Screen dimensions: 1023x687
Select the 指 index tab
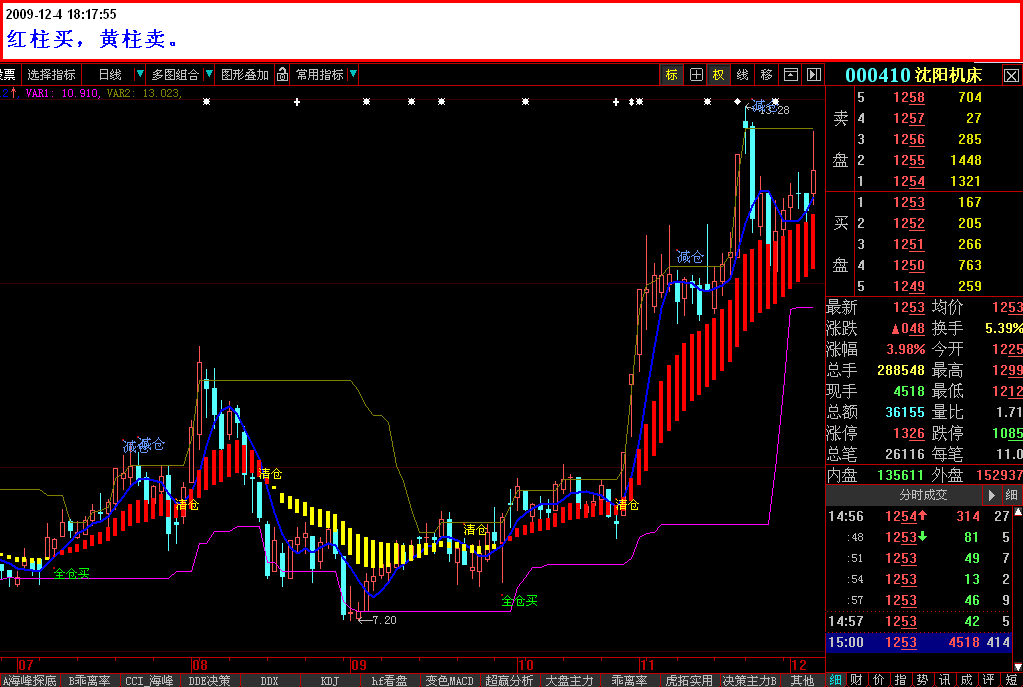[x=900, y=680]
